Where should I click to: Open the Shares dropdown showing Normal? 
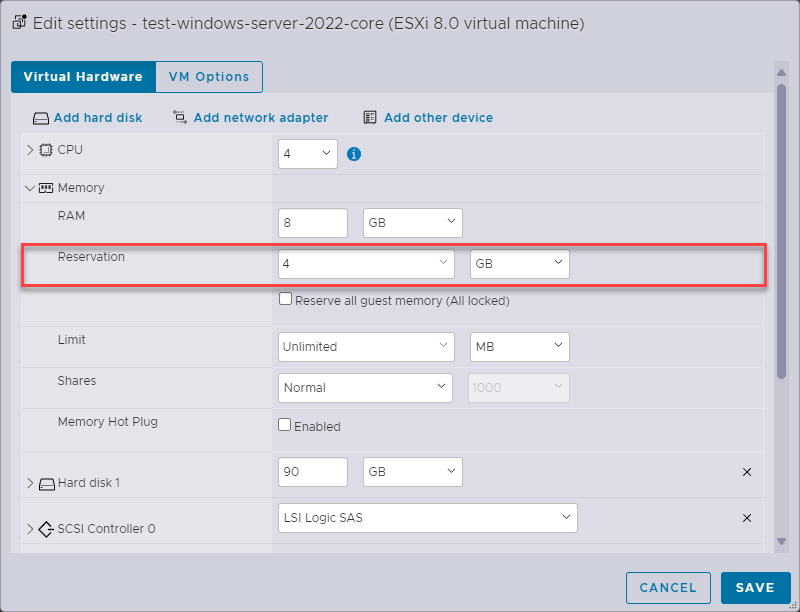[x=365, y=386]
